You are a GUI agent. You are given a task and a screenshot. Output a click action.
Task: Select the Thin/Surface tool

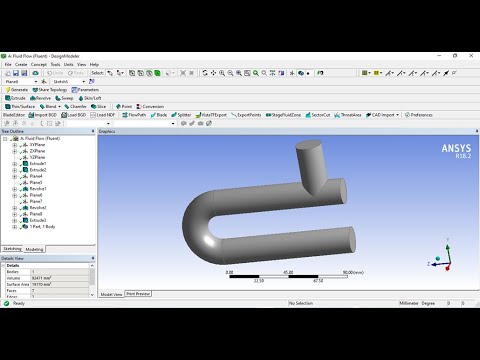pos(20,106)
